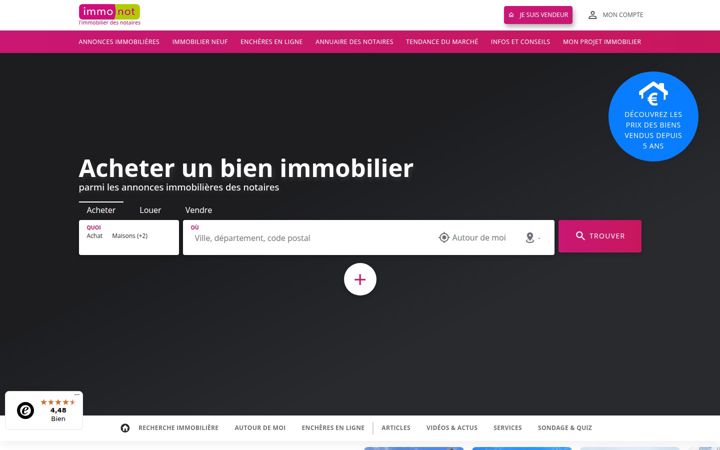Click the 4,48 Bien rating widget
Viewport: 720px width, 450px height.
44,410
